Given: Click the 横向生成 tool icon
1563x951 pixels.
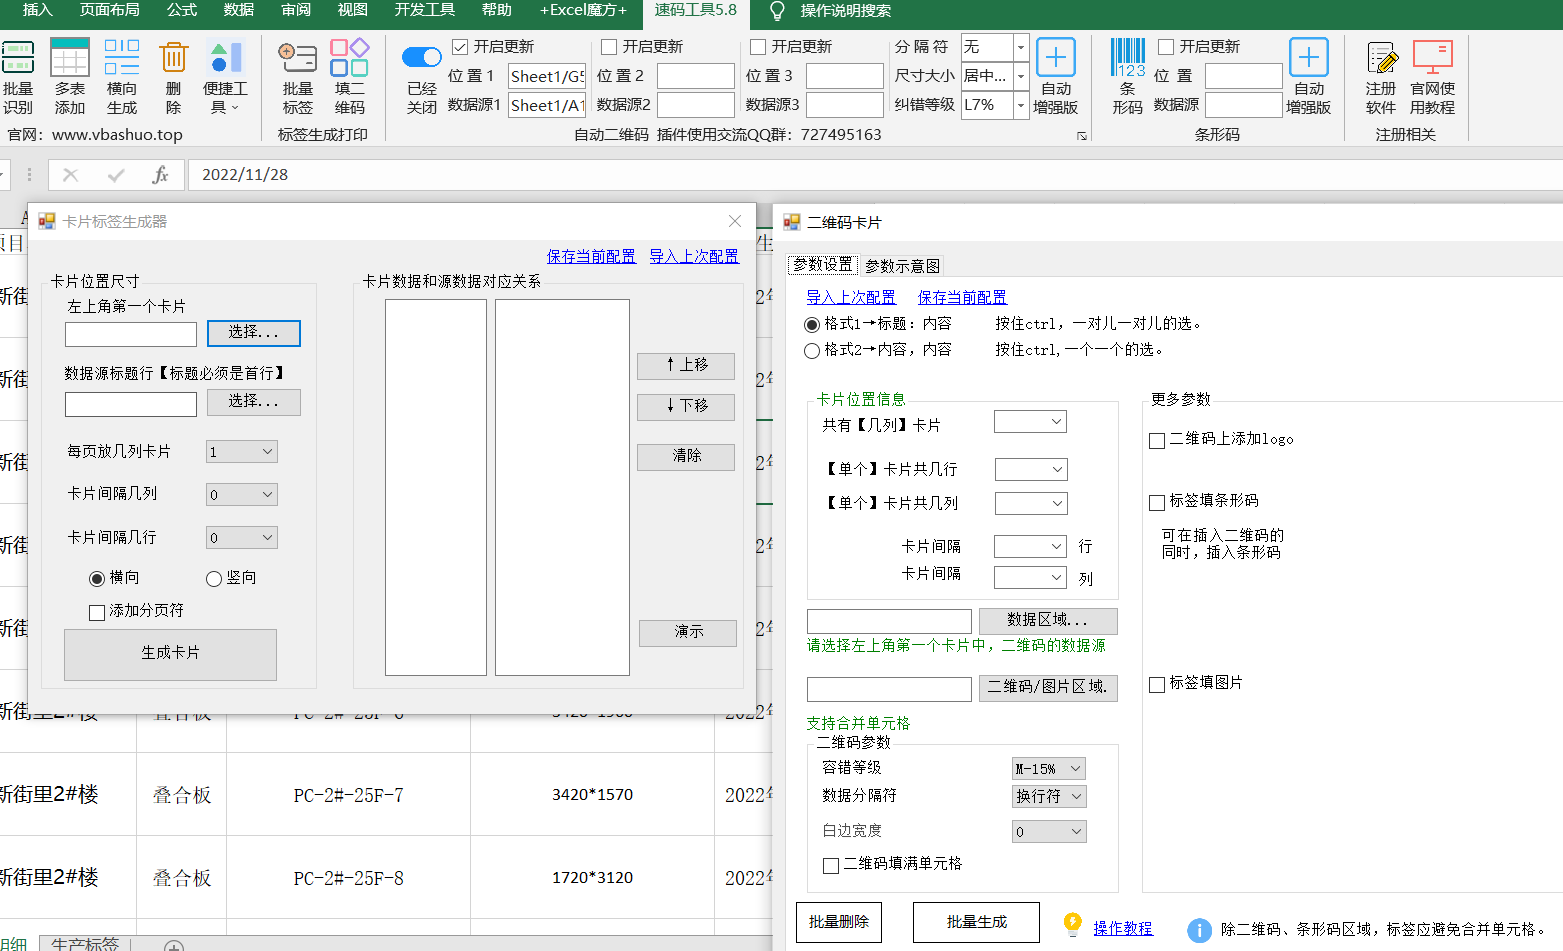Looking at the screenshot, I should coord(121,75).
